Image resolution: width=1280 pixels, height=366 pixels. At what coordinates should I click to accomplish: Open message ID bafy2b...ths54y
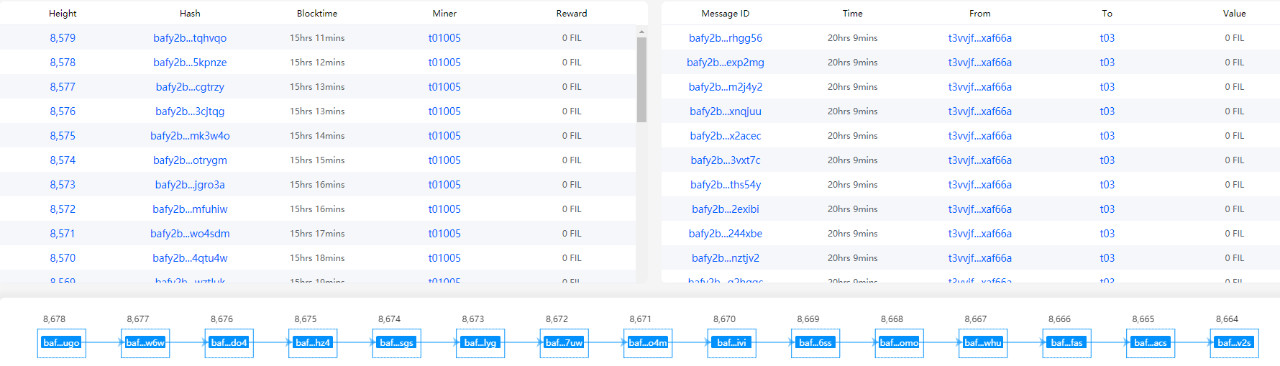pyautogui.click(x=726, y=185)
